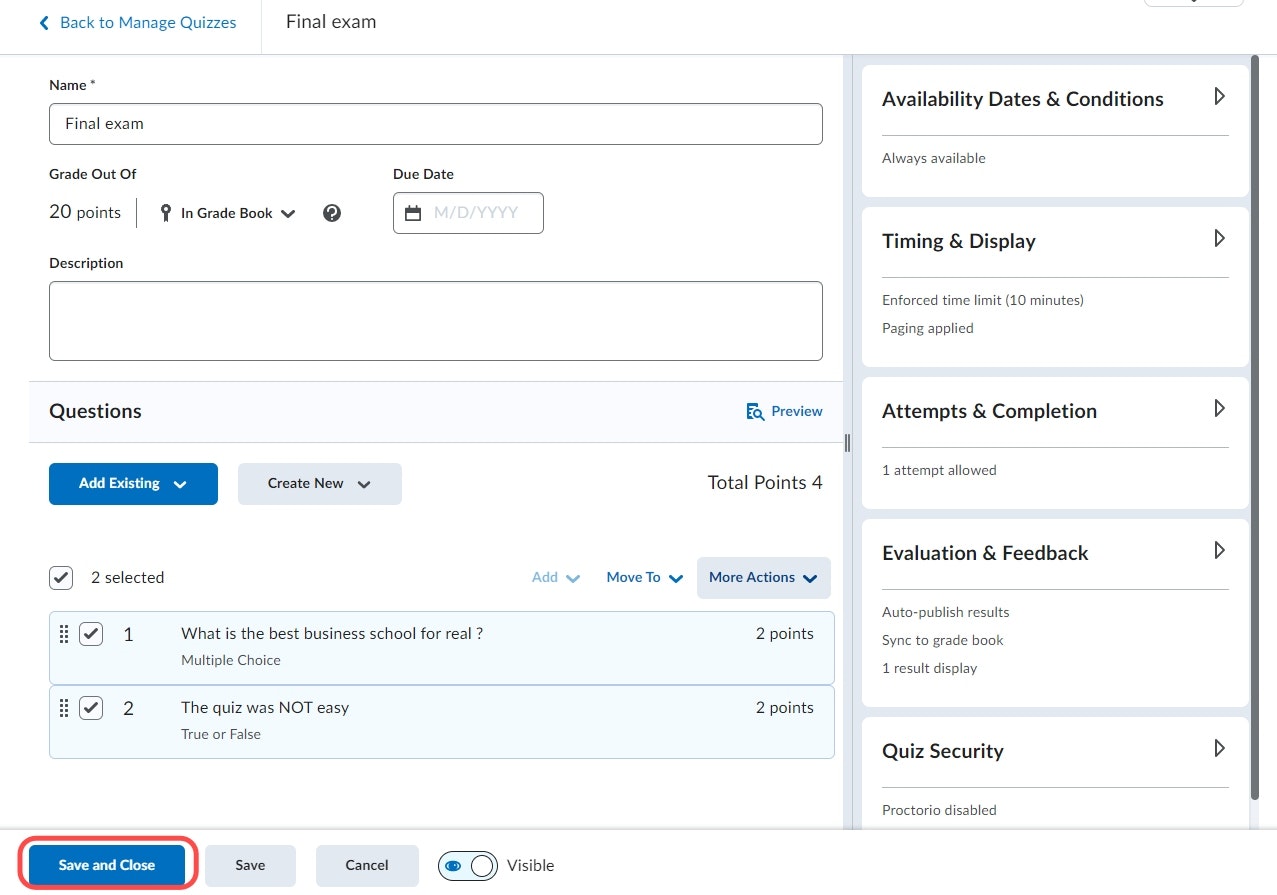Click the Preview magnifier icon
This screenshot has width=1277, height=895.
(x=756, y=411)
